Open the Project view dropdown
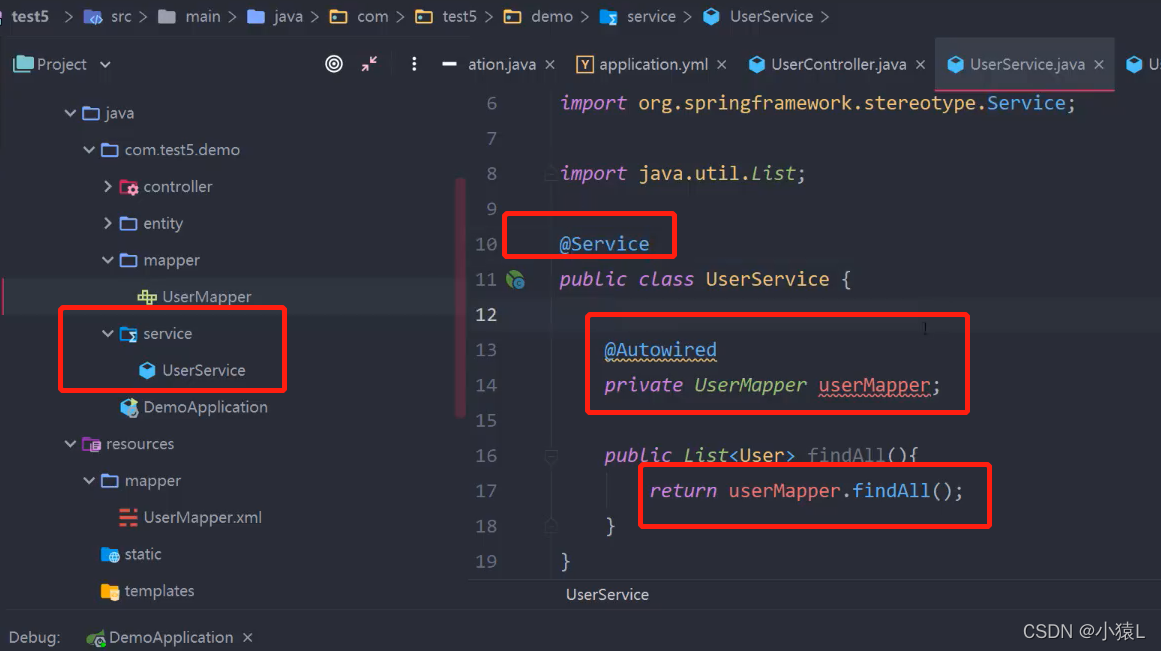Screen dimensions: 1161x651 105,64
